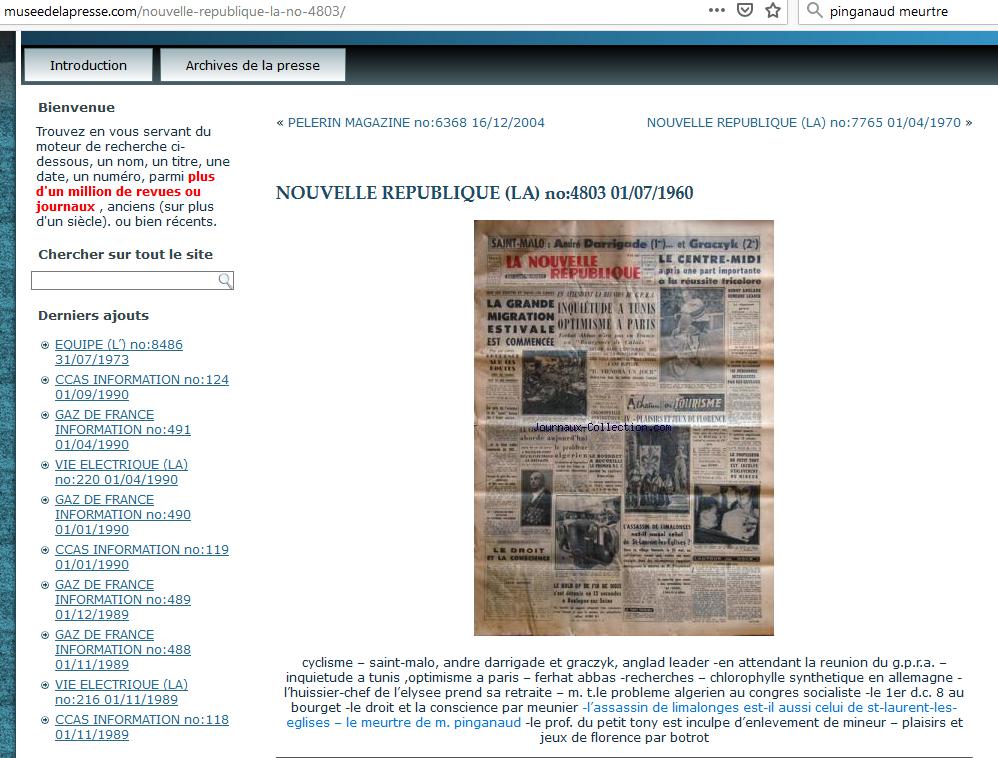Click the Pocket save icon in address bar
998x758 pixels.
tap(745, 10)
